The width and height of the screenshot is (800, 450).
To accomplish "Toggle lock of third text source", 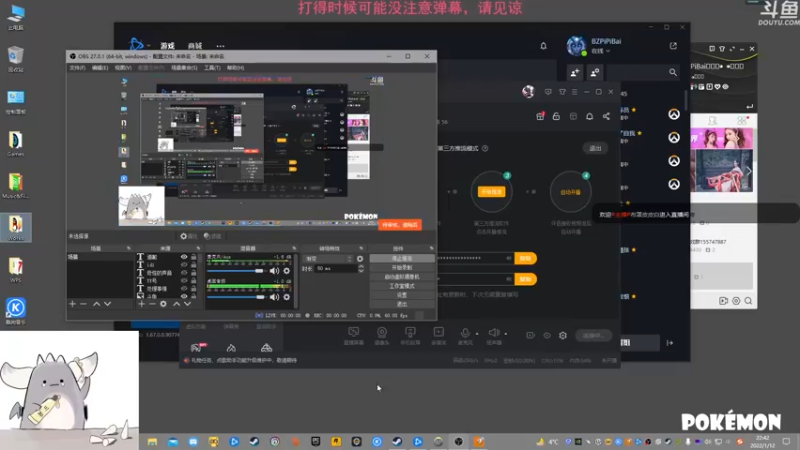I will (x=194, y=272).
